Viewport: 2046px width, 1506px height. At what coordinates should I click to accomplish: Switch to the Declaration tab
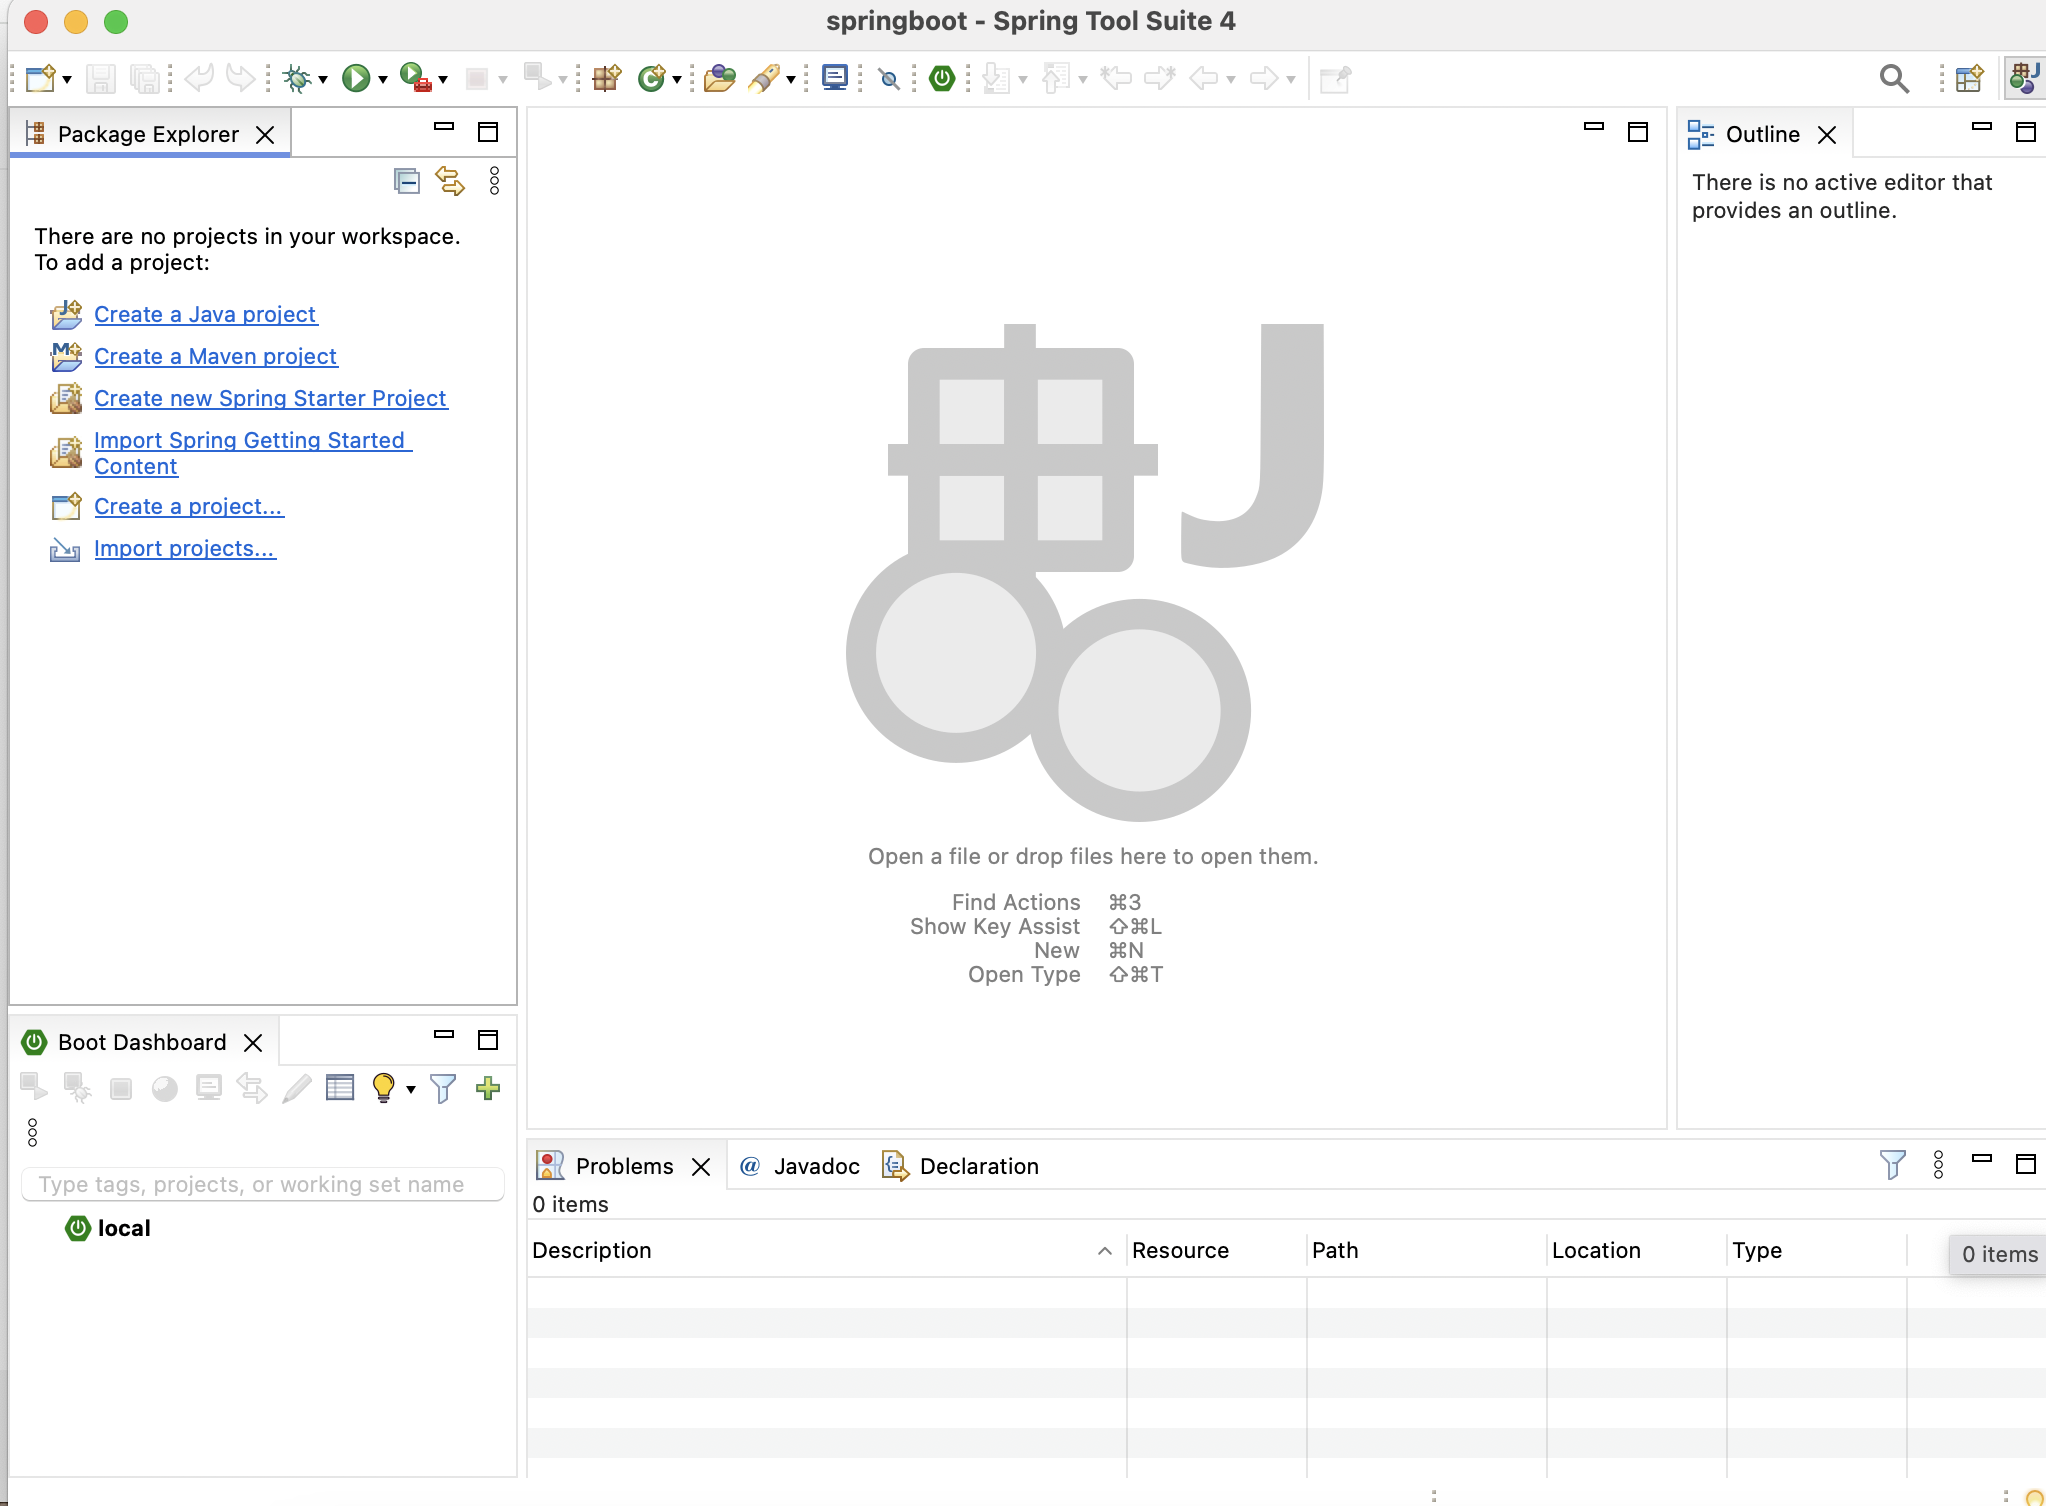pyautogui.click(x=978, y=1166)
